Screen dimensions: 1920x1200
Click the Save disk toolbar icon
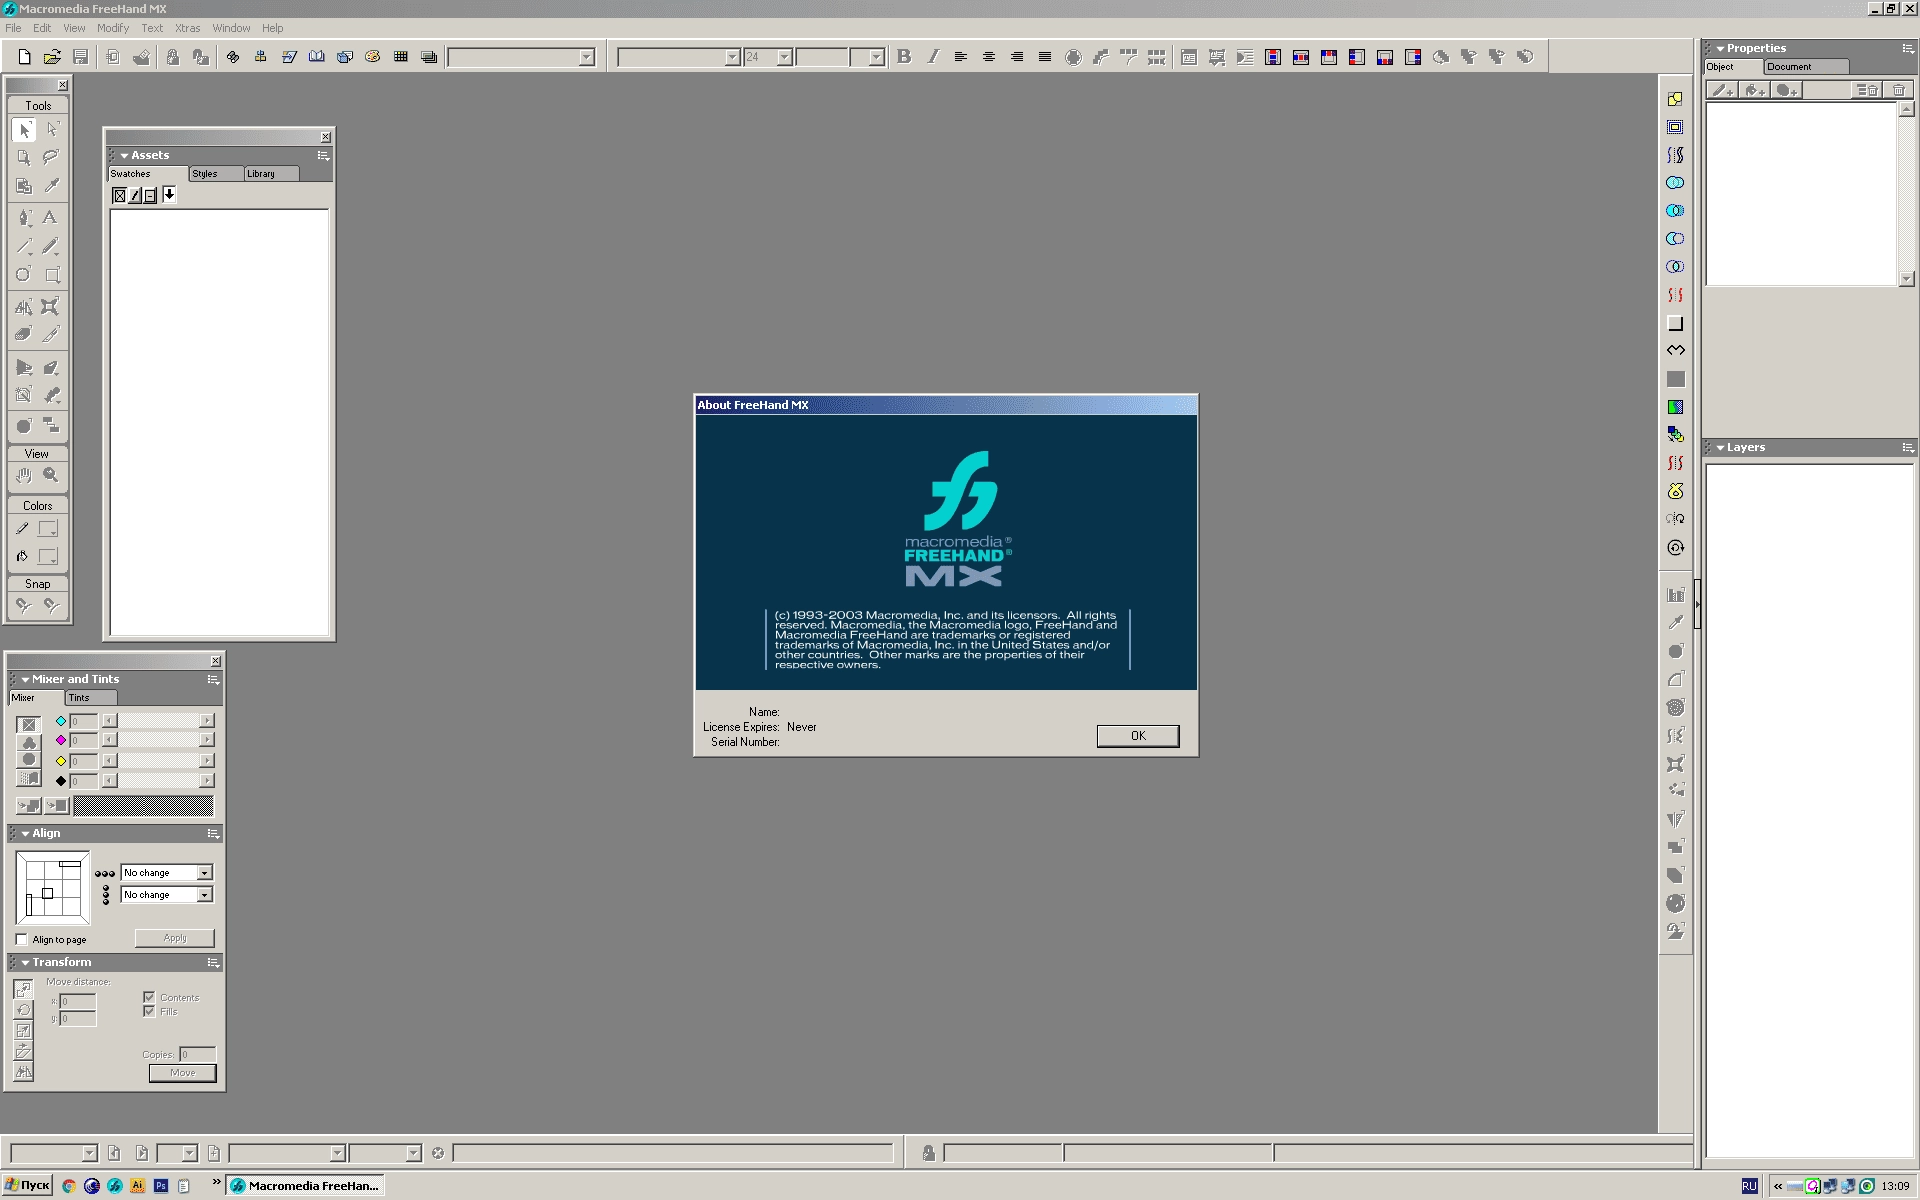point(81,57)
